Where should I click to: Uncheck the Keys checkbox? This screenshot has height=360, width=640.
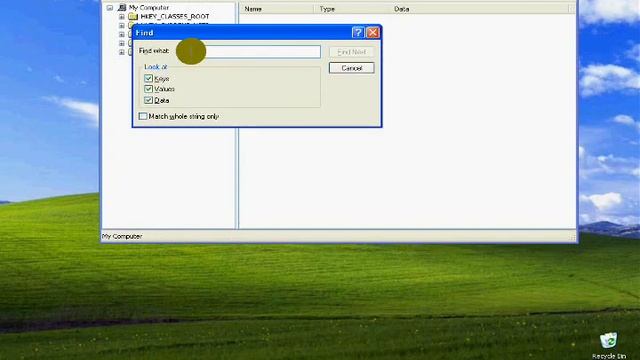pyautogui.click(x=148, y=78)
